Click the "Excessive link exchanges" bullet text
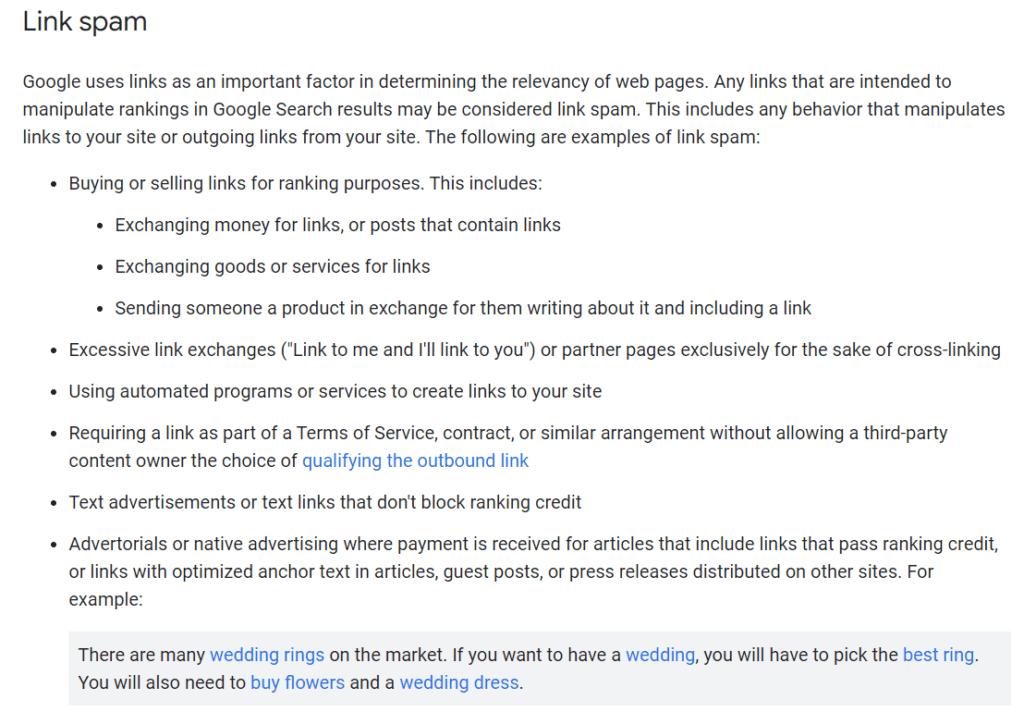 point(534,350)
